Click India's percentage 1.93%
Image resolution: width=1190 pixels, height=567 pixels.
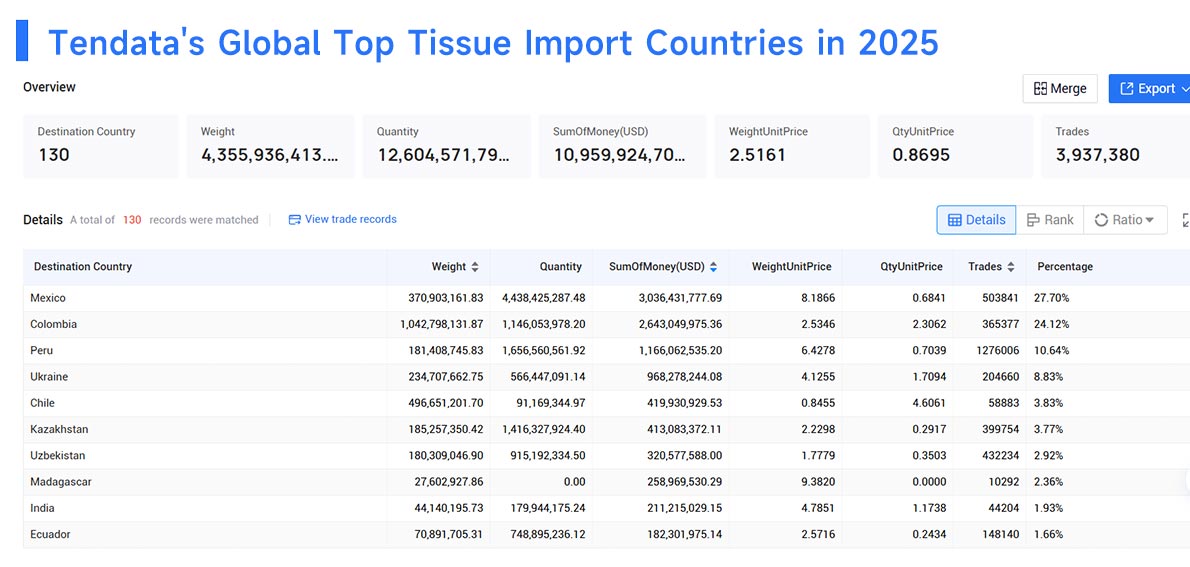(1049, 508)
